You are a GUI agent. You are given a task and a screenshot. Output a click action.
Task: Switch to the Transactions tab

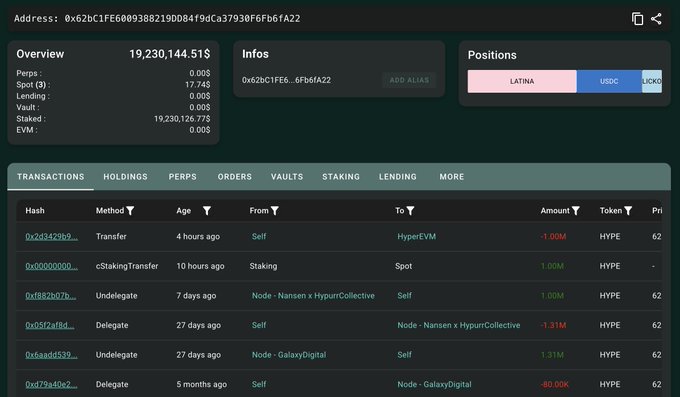(x=51, y=177)
